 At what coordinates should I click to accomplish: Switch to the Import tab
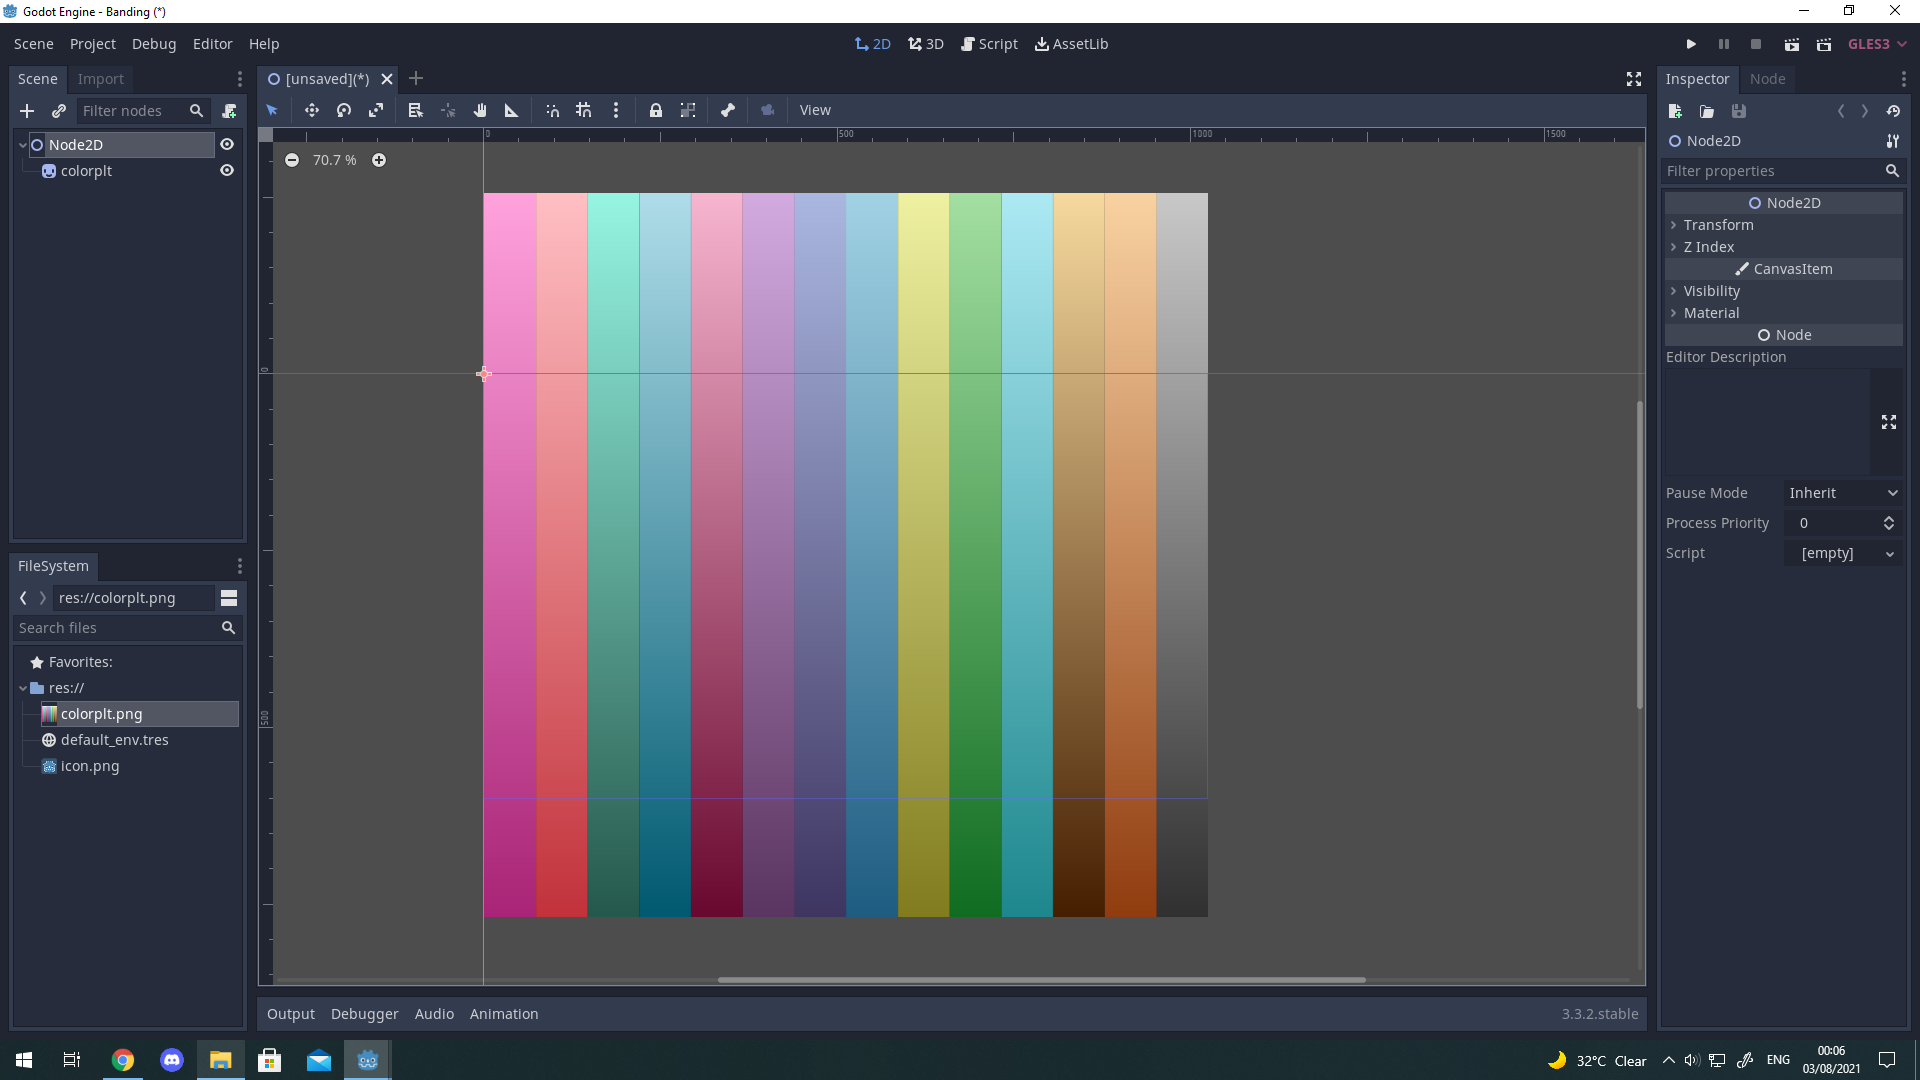[x=101, y=79]
